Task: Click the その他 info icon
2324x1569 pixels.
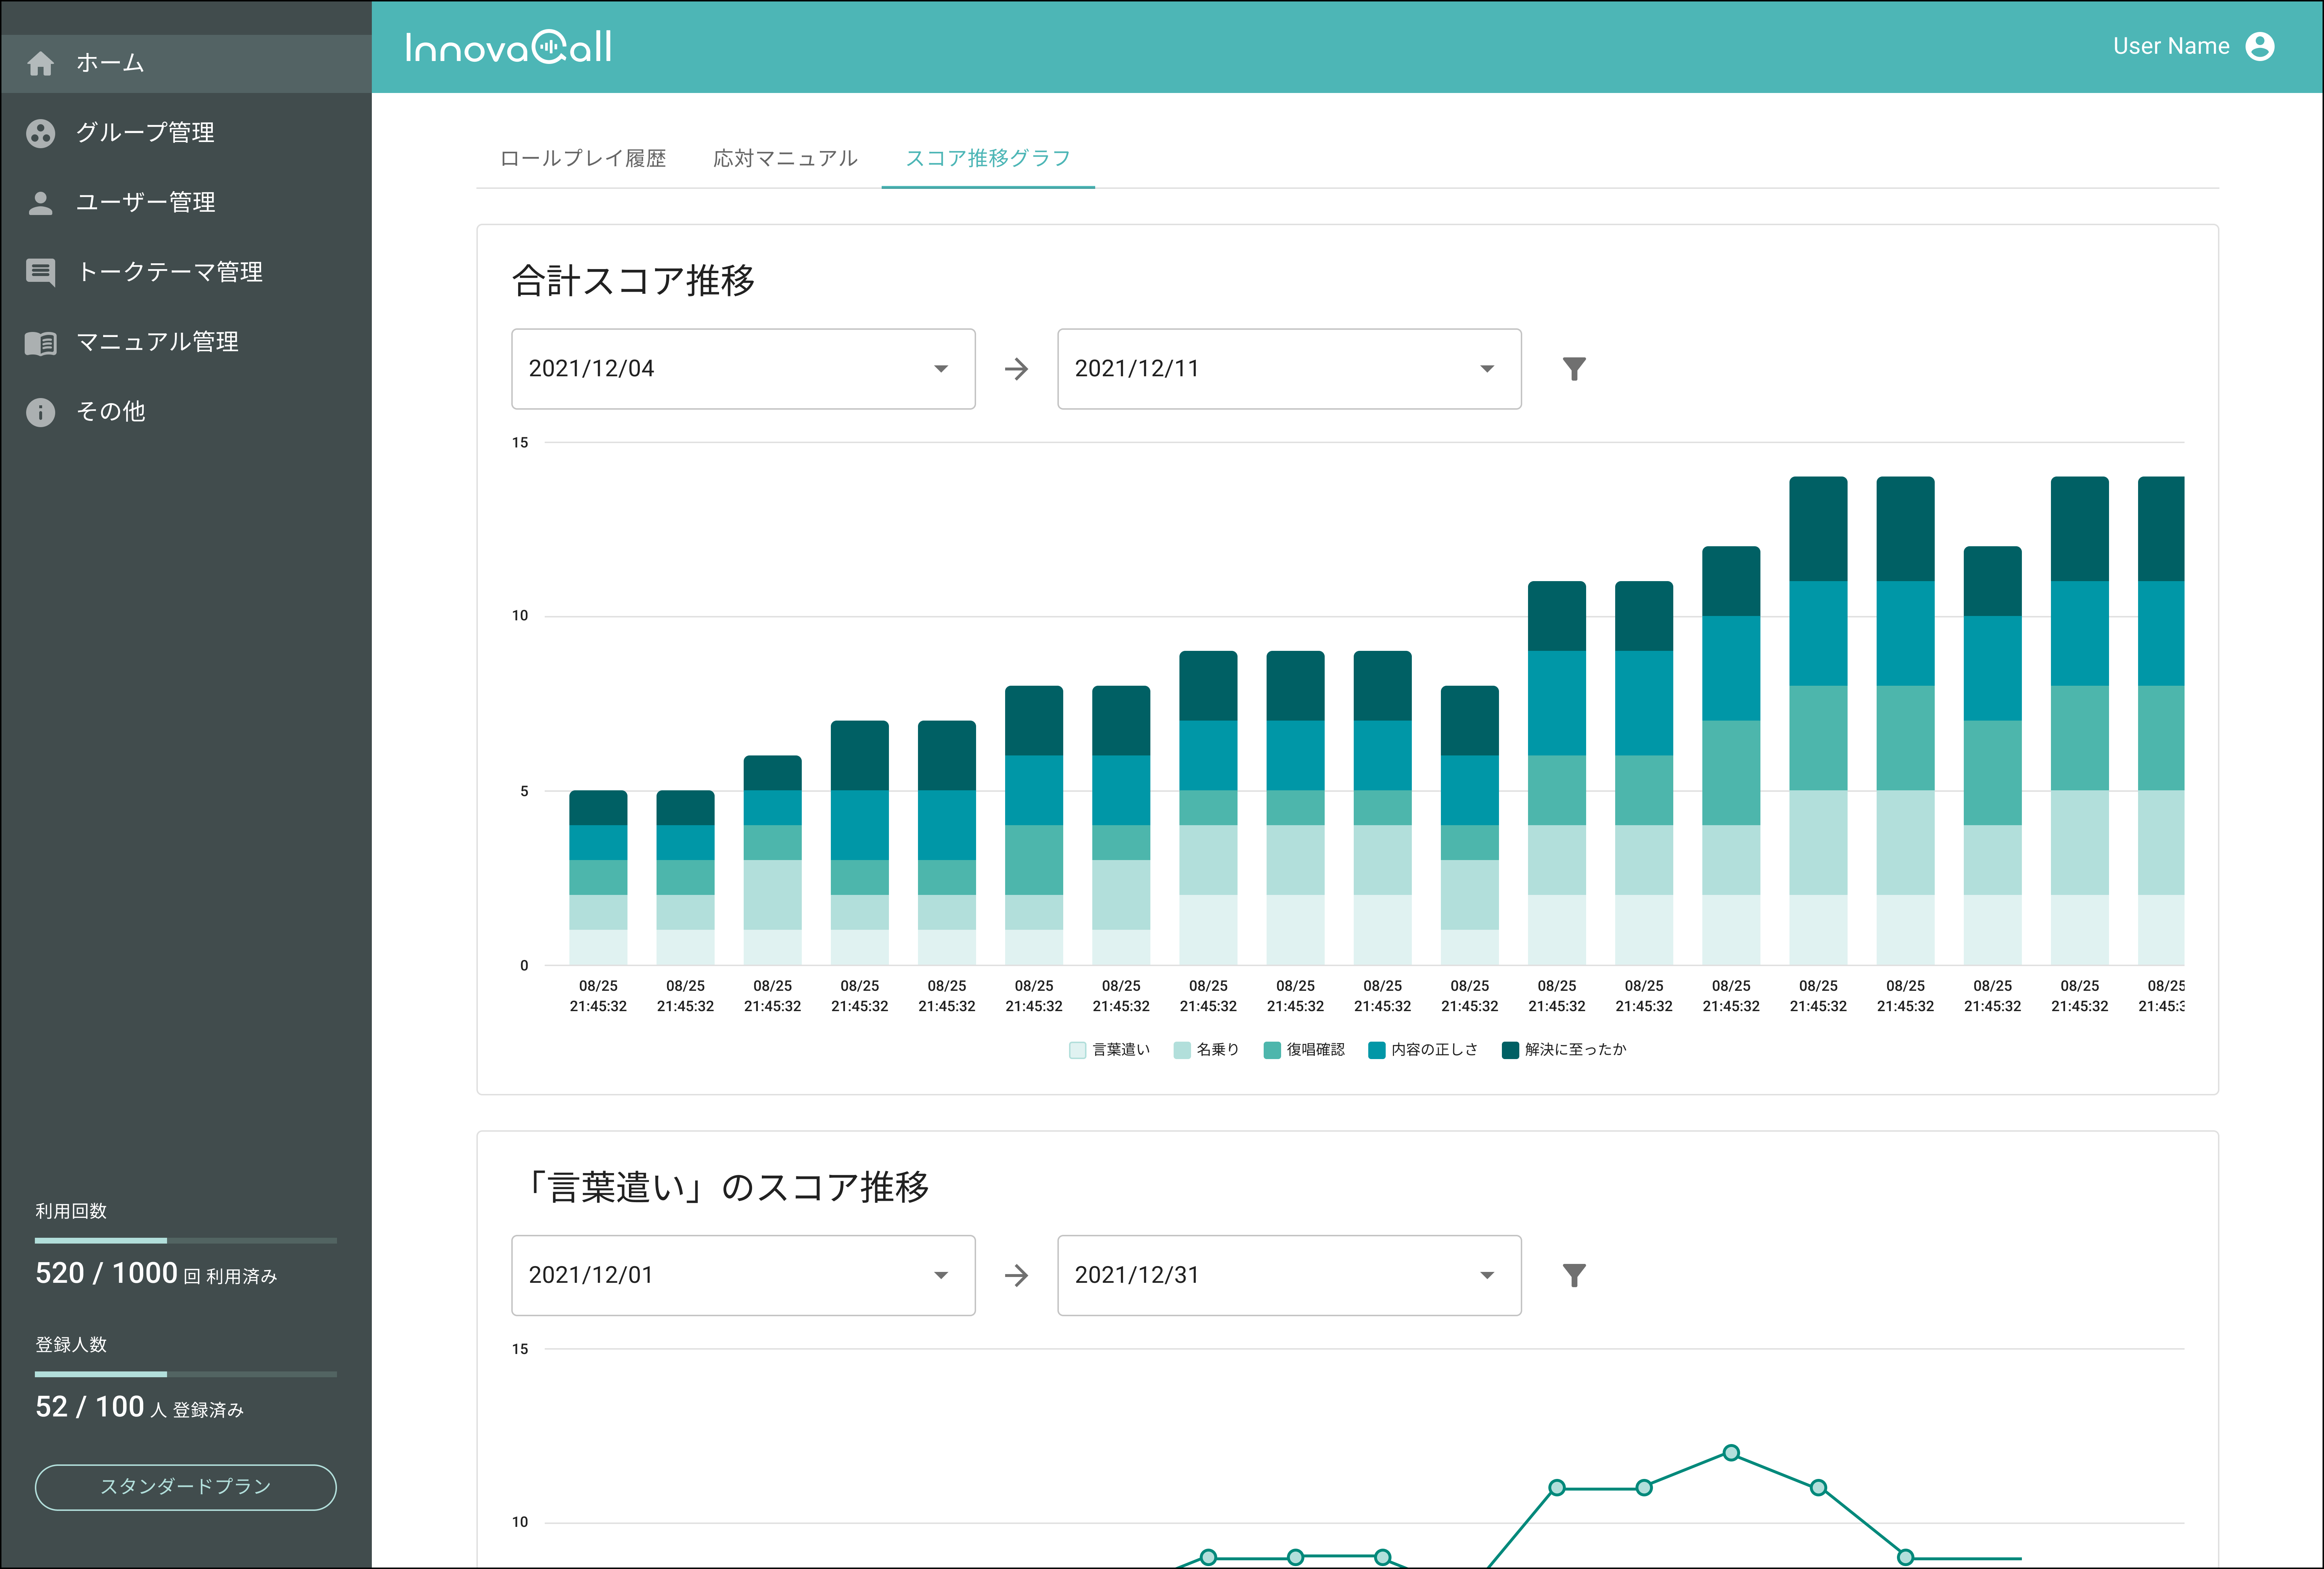Action: tap(40, 412)
